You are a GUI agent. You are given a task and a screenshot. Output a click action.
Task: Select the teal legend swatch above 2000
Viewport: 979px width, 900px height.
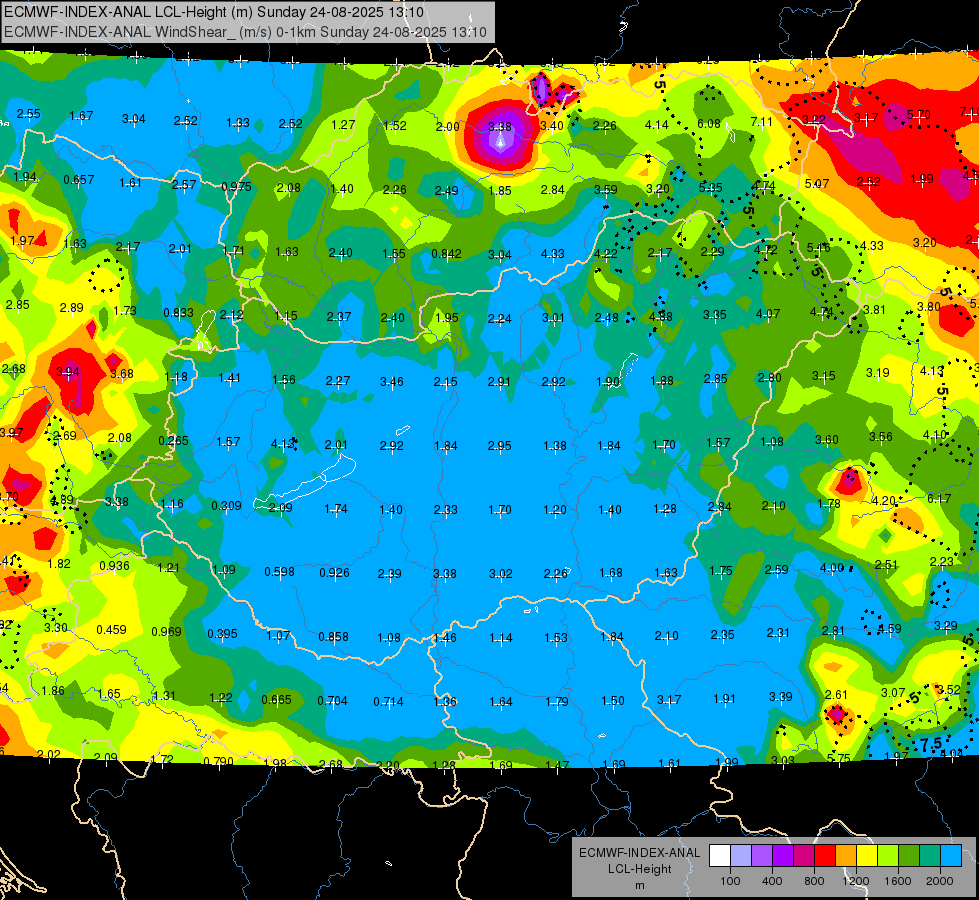(x=929, y=855)
